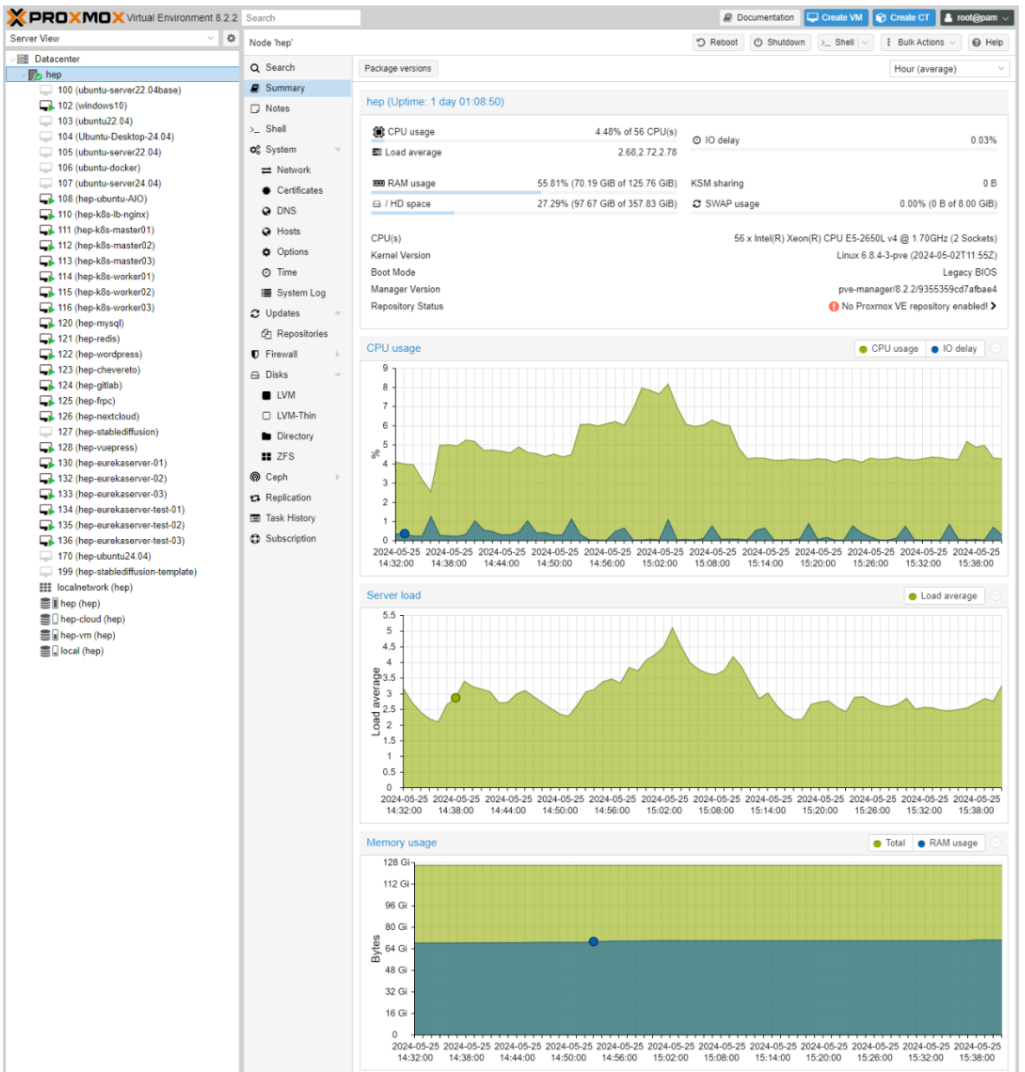Click the red repository warning icon
This screenshot has width=1025, height=1072.
click(834, 306)
